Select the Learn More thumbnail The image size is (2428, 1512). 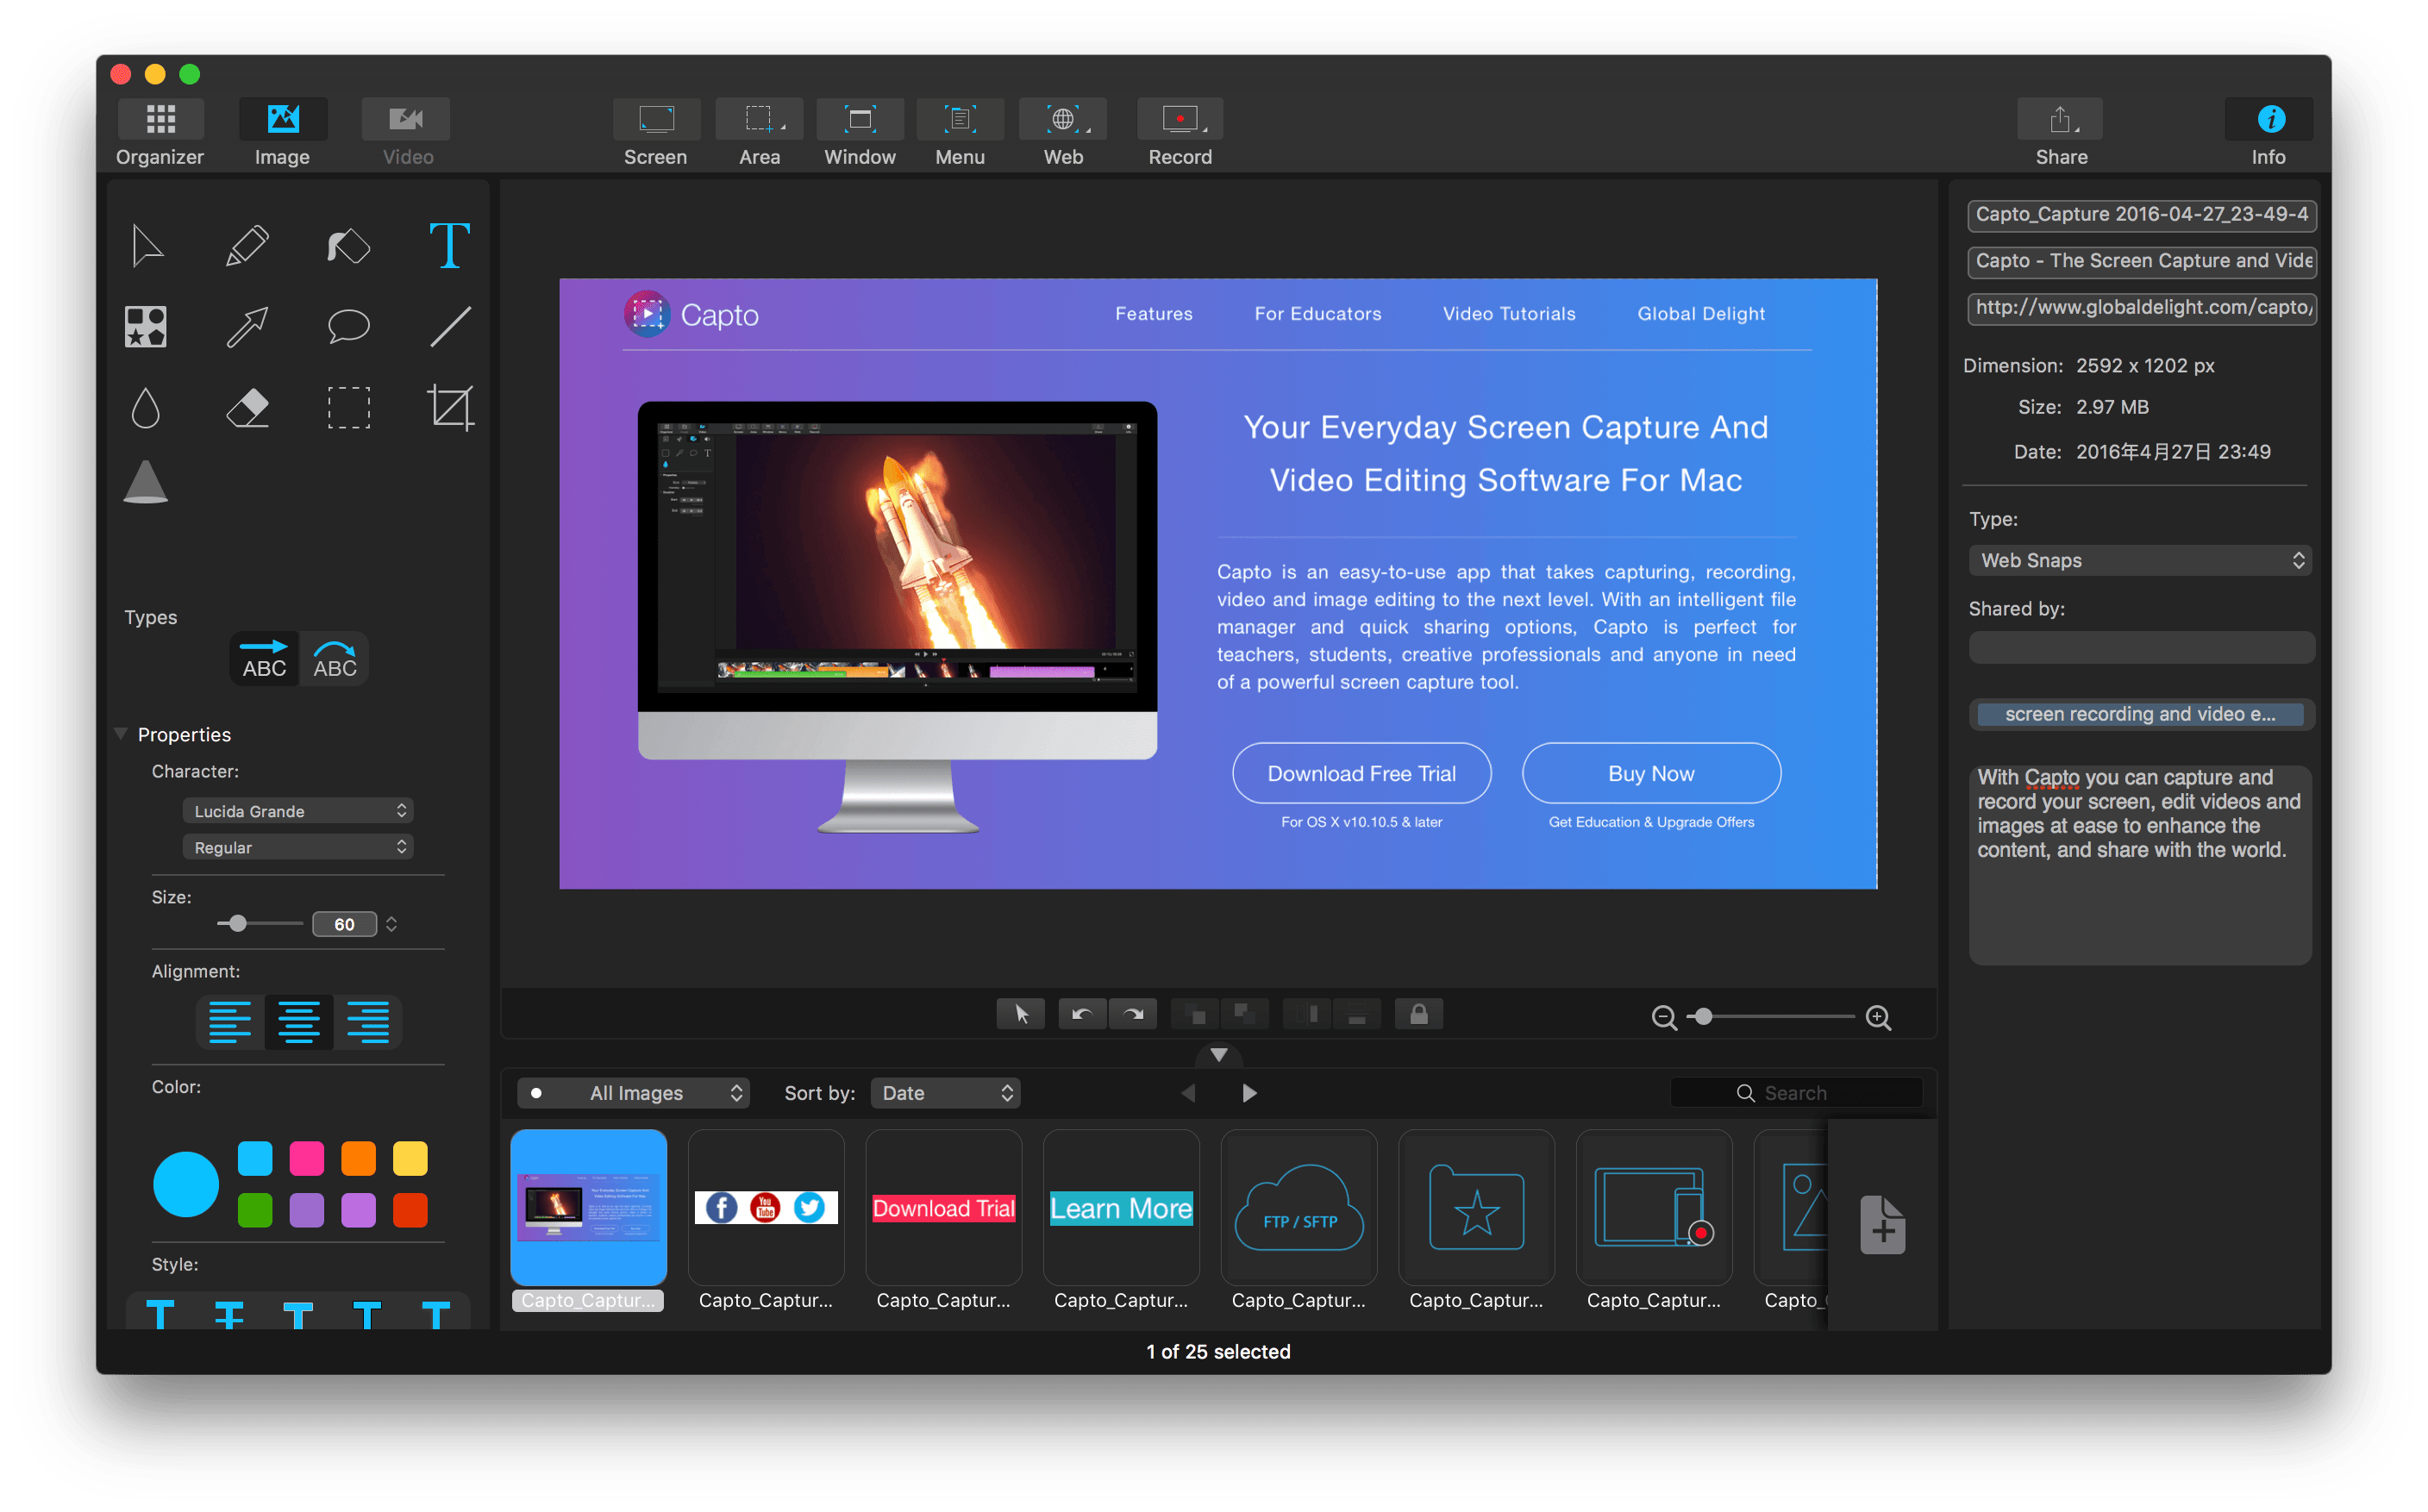click(1121, 1208)
